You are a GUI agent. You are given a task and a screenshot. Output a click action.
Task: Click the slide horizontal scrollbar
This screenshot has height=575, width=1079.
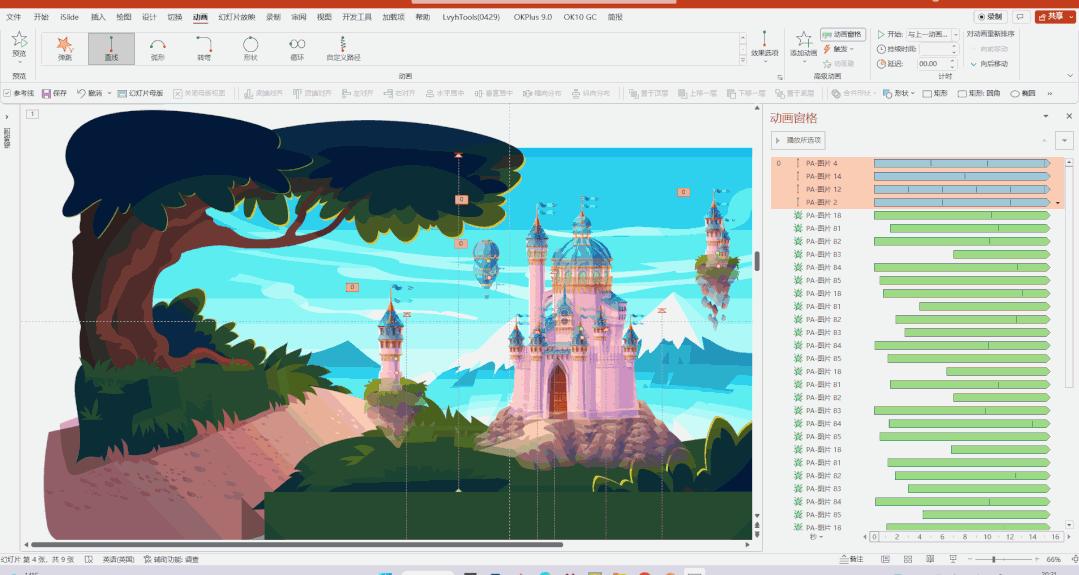[x=298, y=545]
